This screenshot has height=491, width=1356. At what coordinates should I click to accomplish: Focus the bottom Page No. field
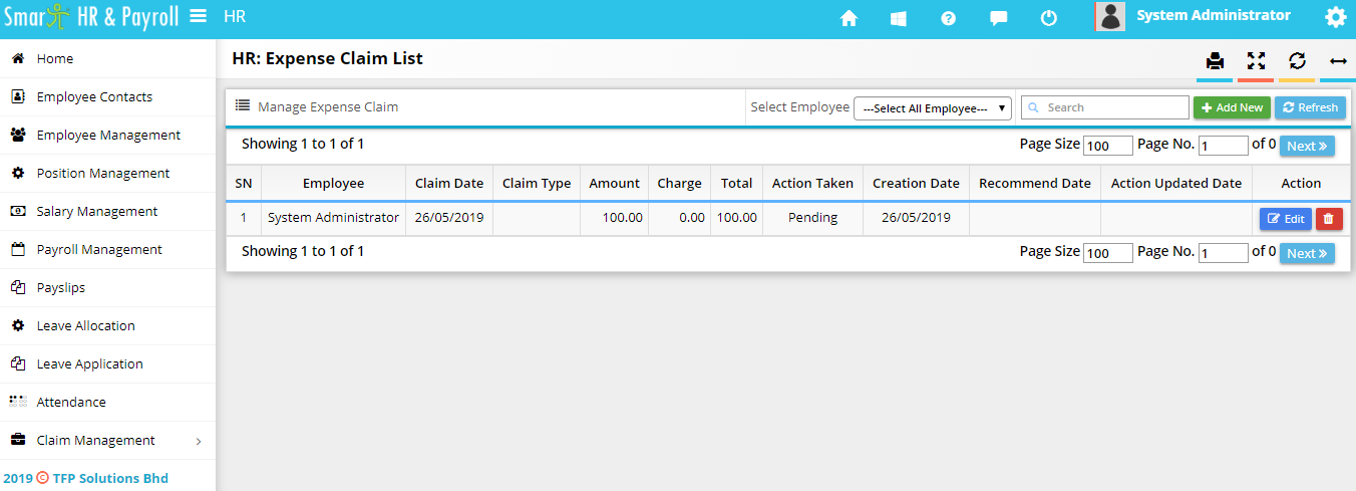pyautogui.click(x=1224, y=253)
